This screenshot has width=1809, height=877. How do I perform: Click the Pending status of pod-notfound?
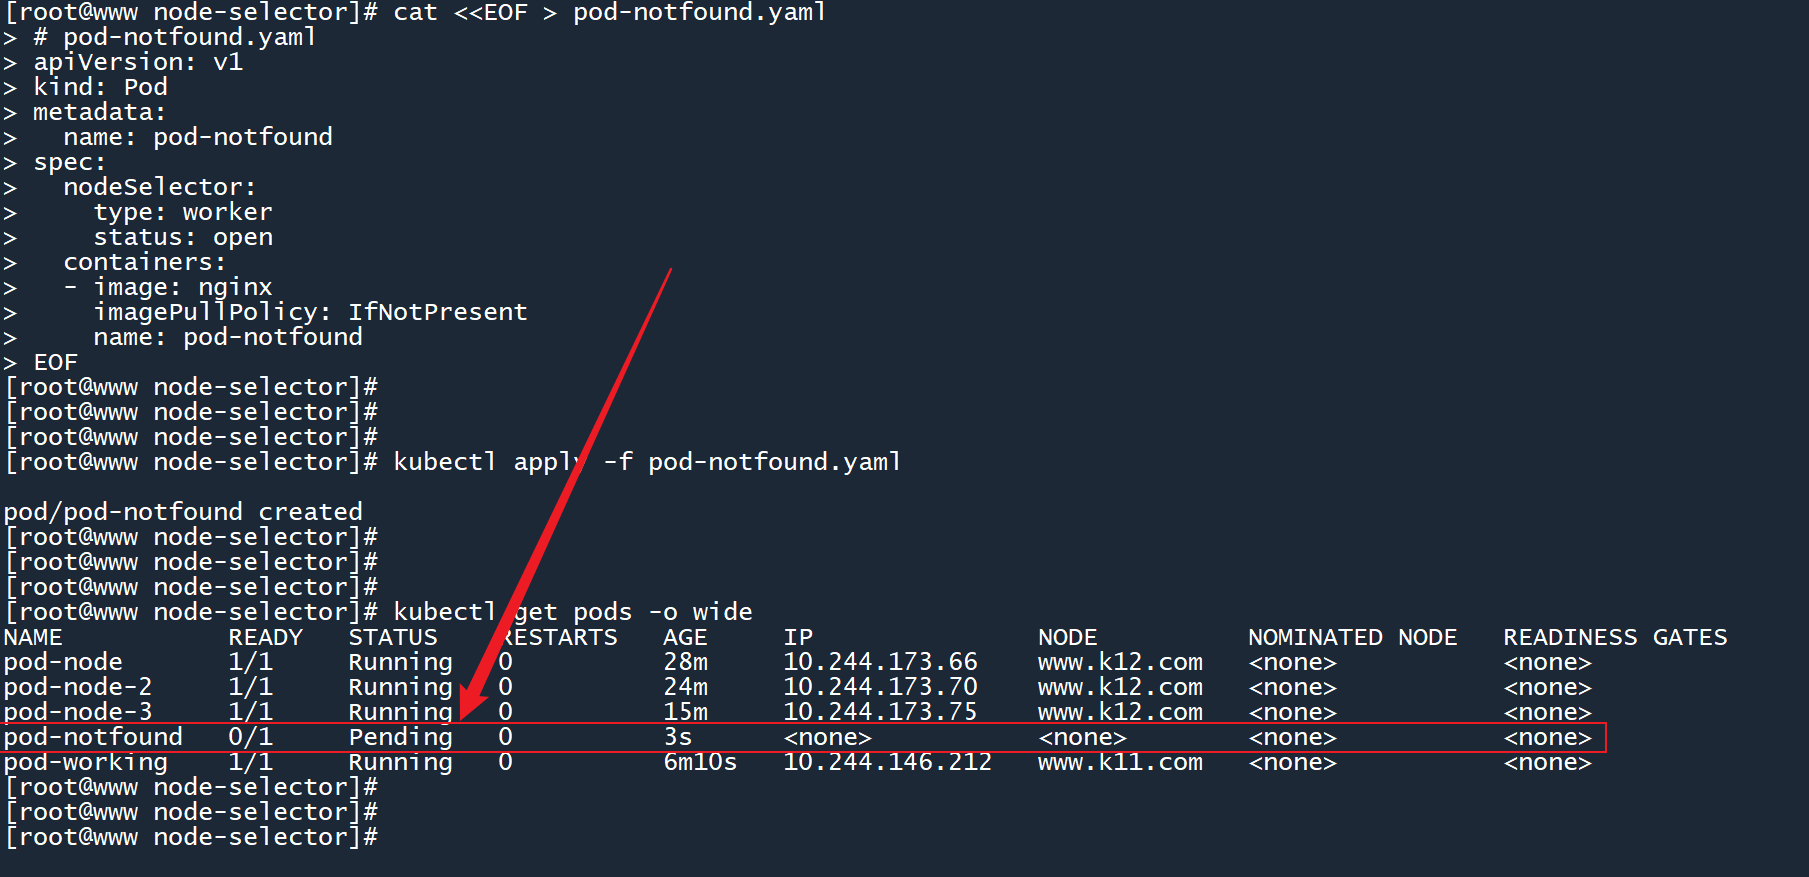pos(400,737)
